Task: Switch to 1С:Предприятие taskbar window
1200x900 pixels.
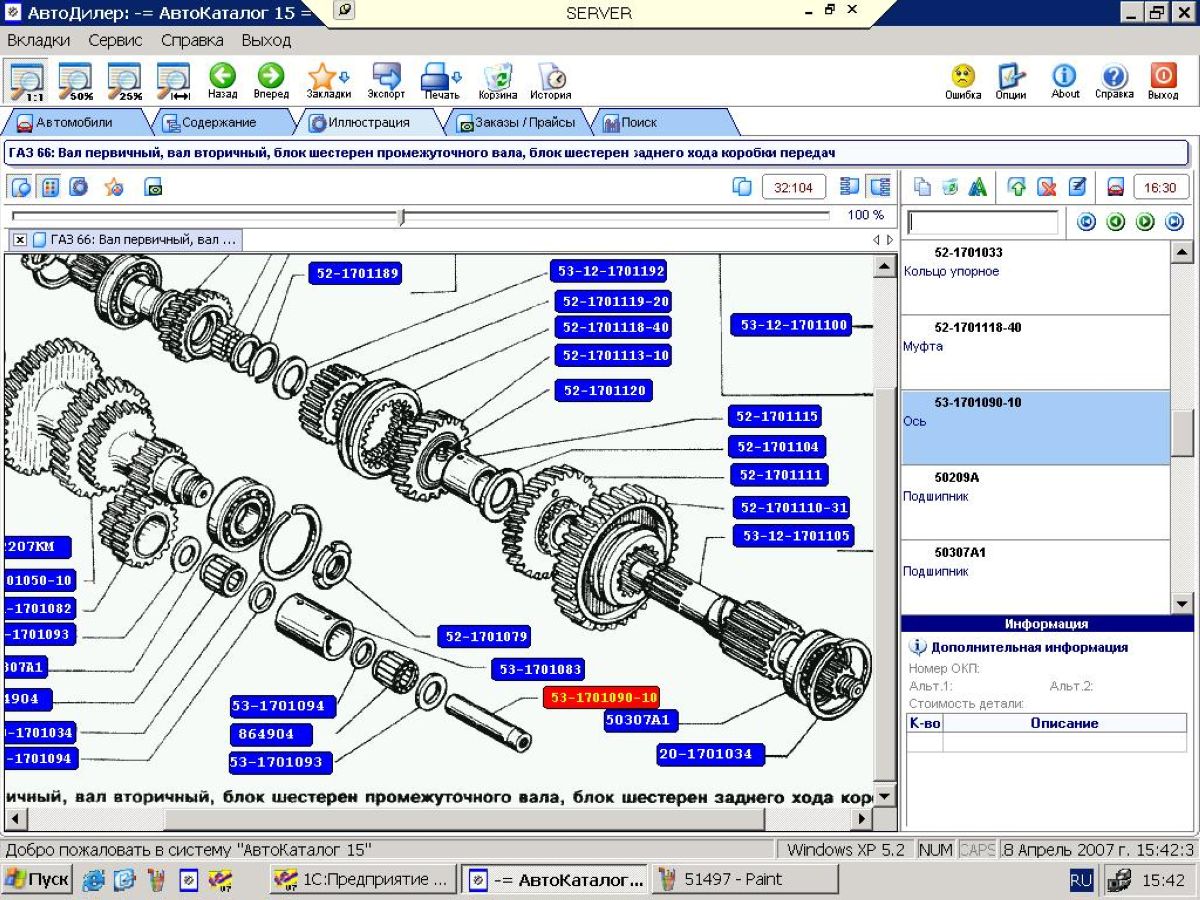Action: 364,880
